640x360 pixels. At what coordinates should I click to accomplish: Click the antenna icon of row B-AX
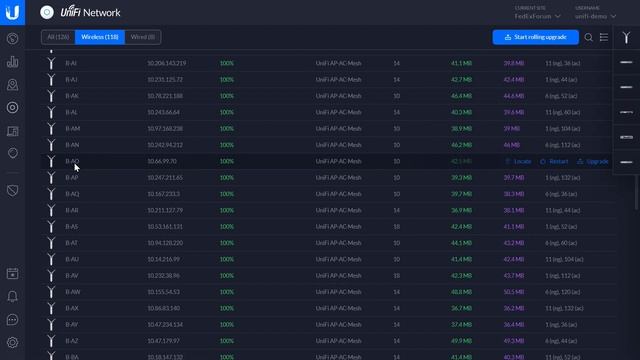(51, 308)
